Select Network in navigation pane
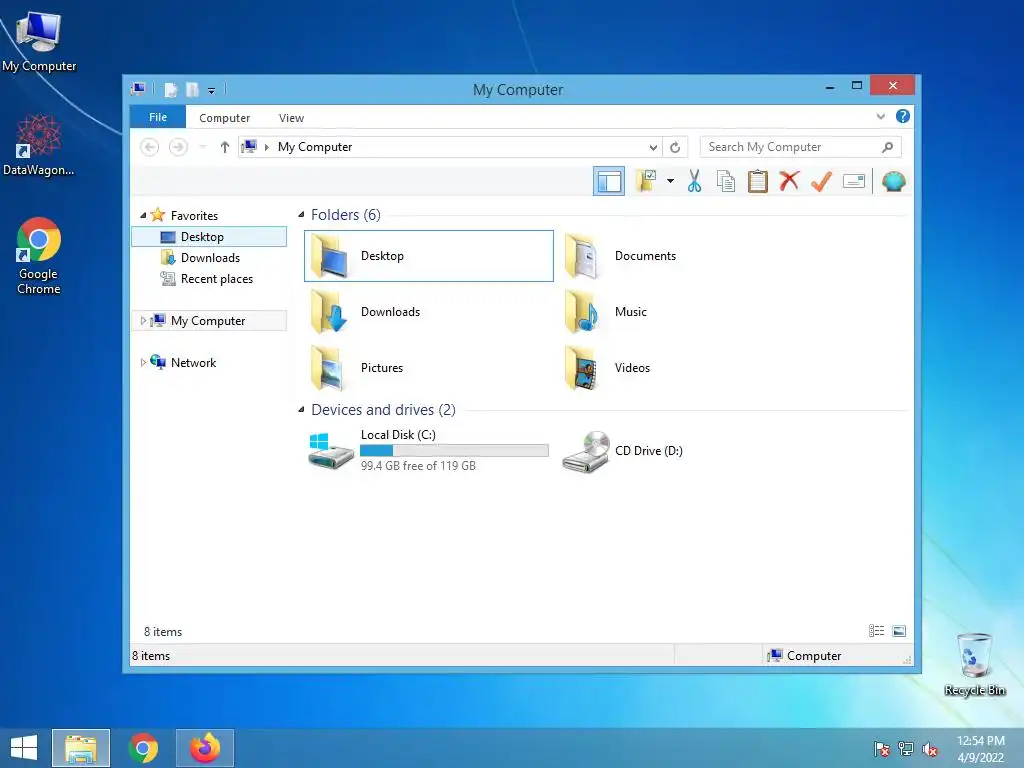This screenshot has height=768, width=1024. point(193,362)
